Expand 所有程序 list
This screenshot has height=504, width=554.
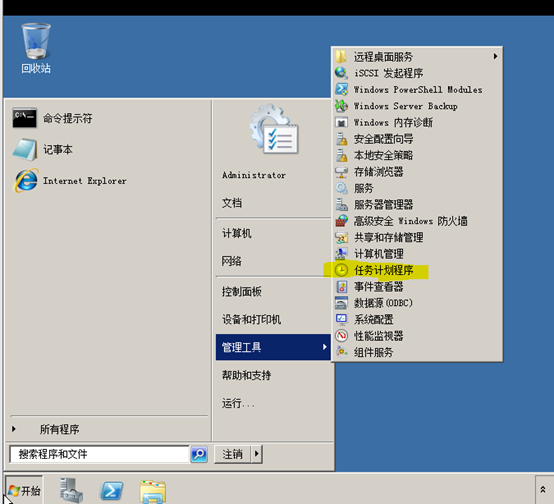pos(59,429)
